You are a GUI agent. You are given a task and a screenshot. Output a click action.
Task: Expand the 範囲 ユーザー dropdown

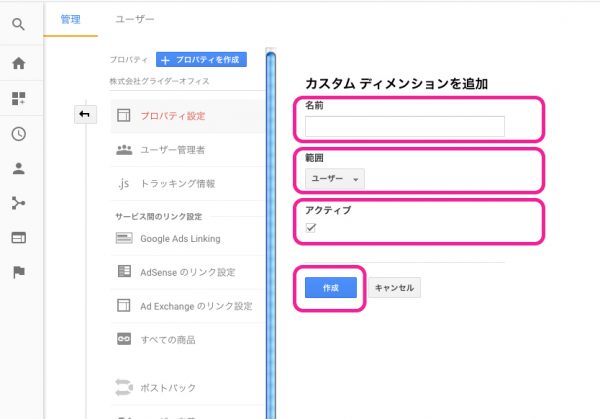point(334,178)
